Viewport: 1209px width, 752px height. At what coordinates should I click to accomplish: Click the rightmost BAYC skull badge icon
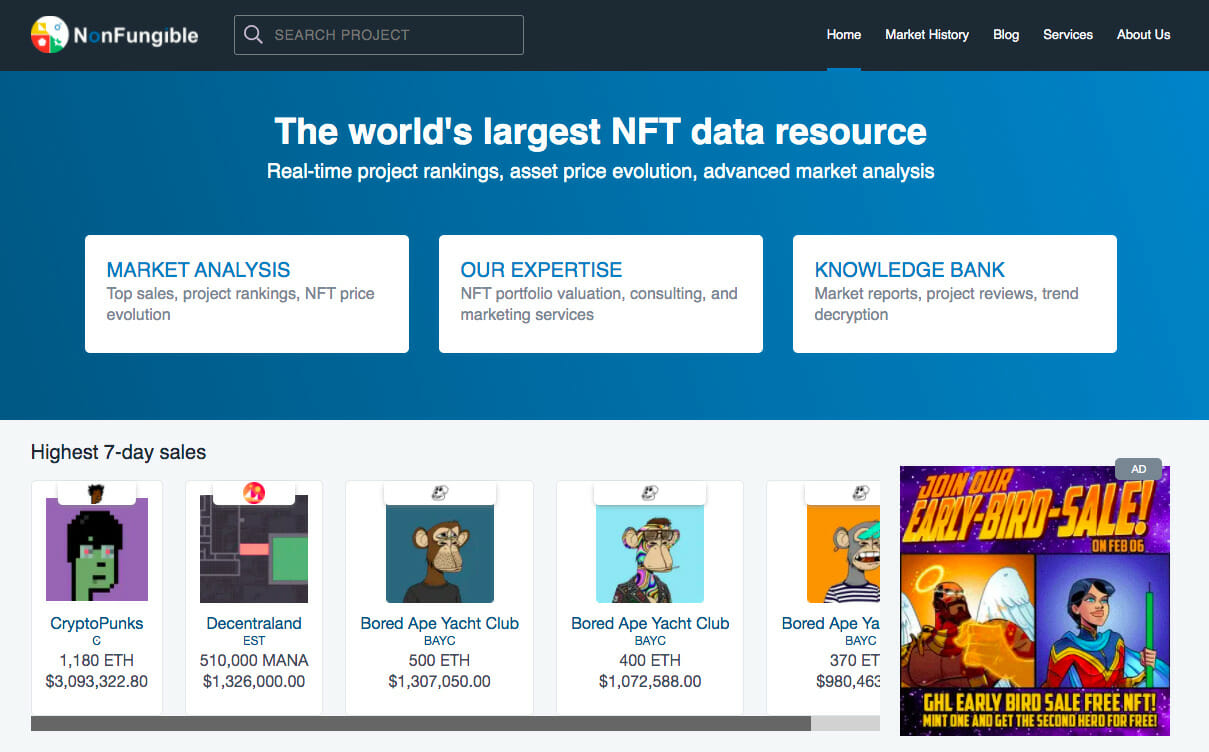[855, 489]
